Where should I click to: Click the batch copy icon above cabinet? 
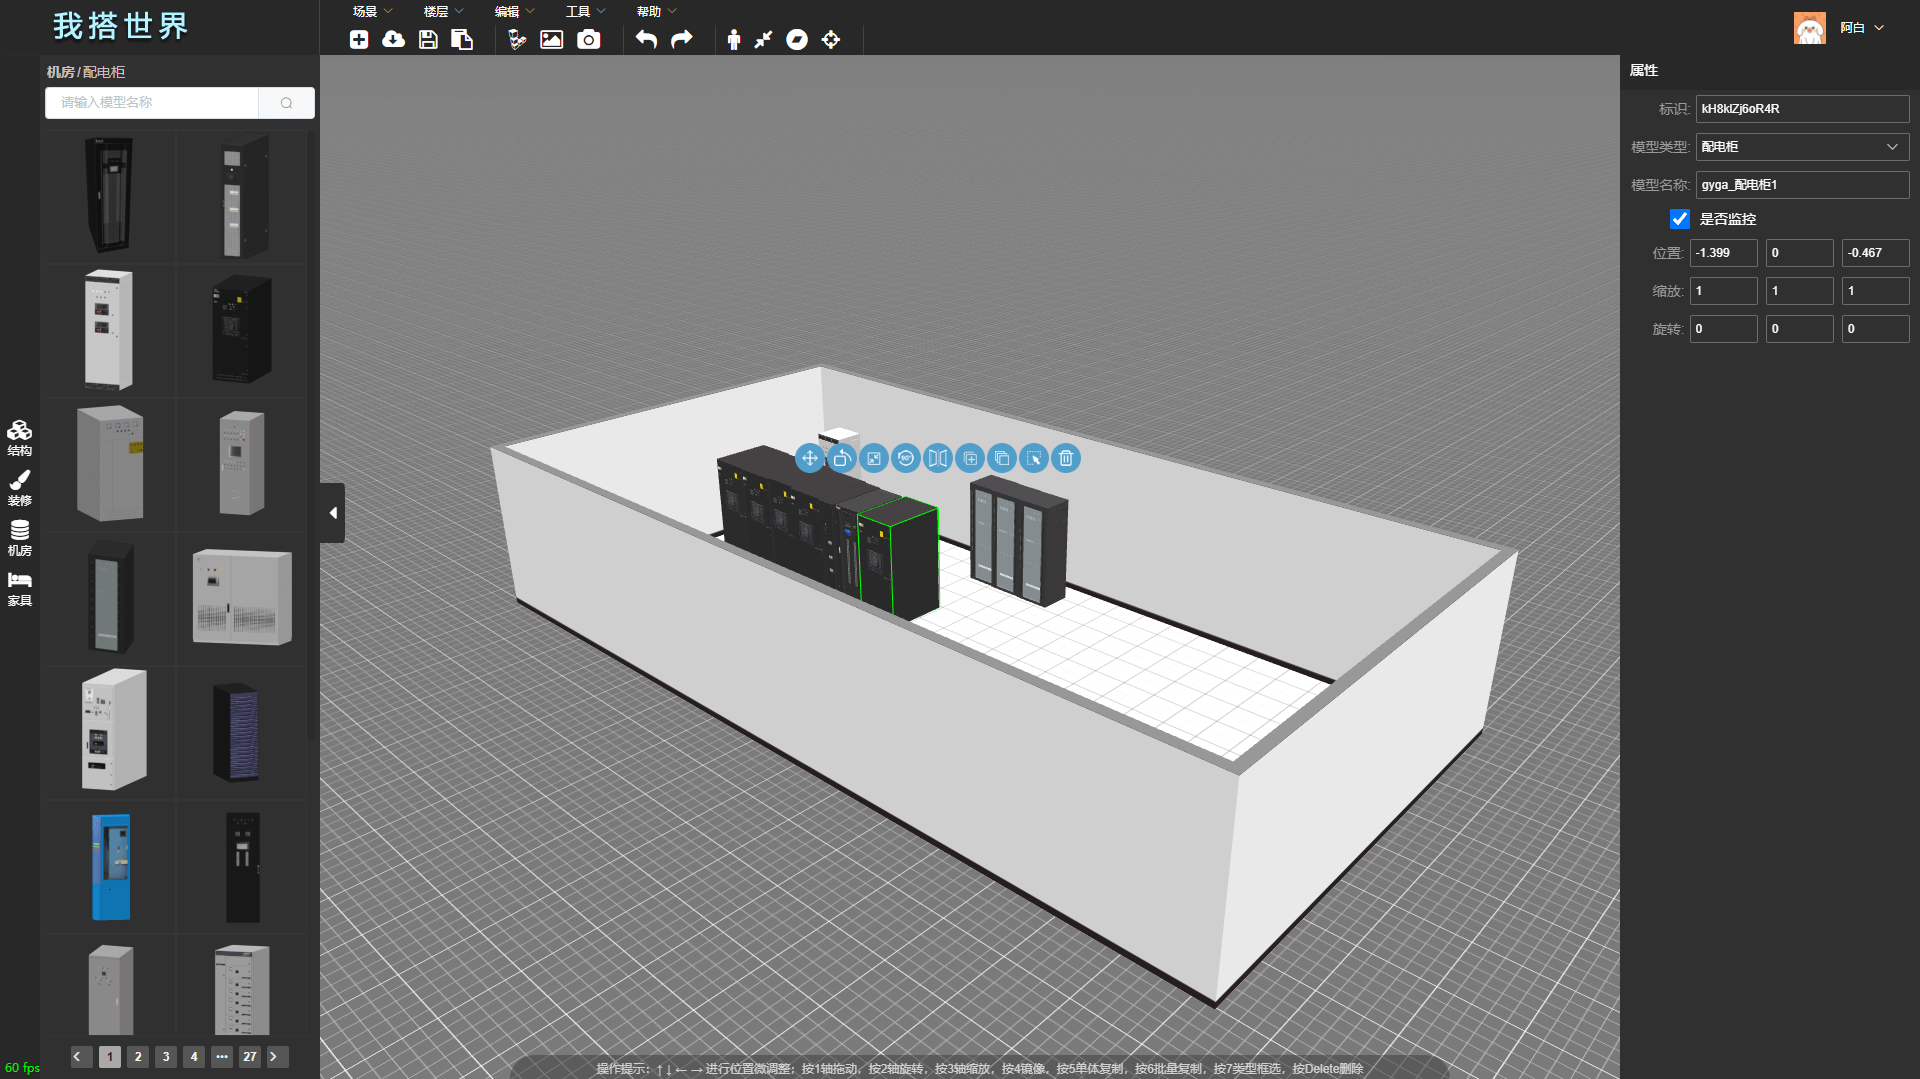click(x=1002, y=459)
